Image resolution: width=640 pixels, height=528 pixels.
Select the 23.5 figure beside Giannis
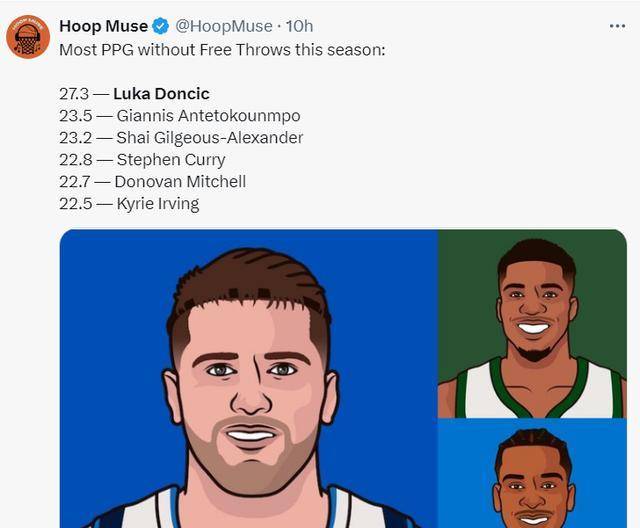point(74,116)
